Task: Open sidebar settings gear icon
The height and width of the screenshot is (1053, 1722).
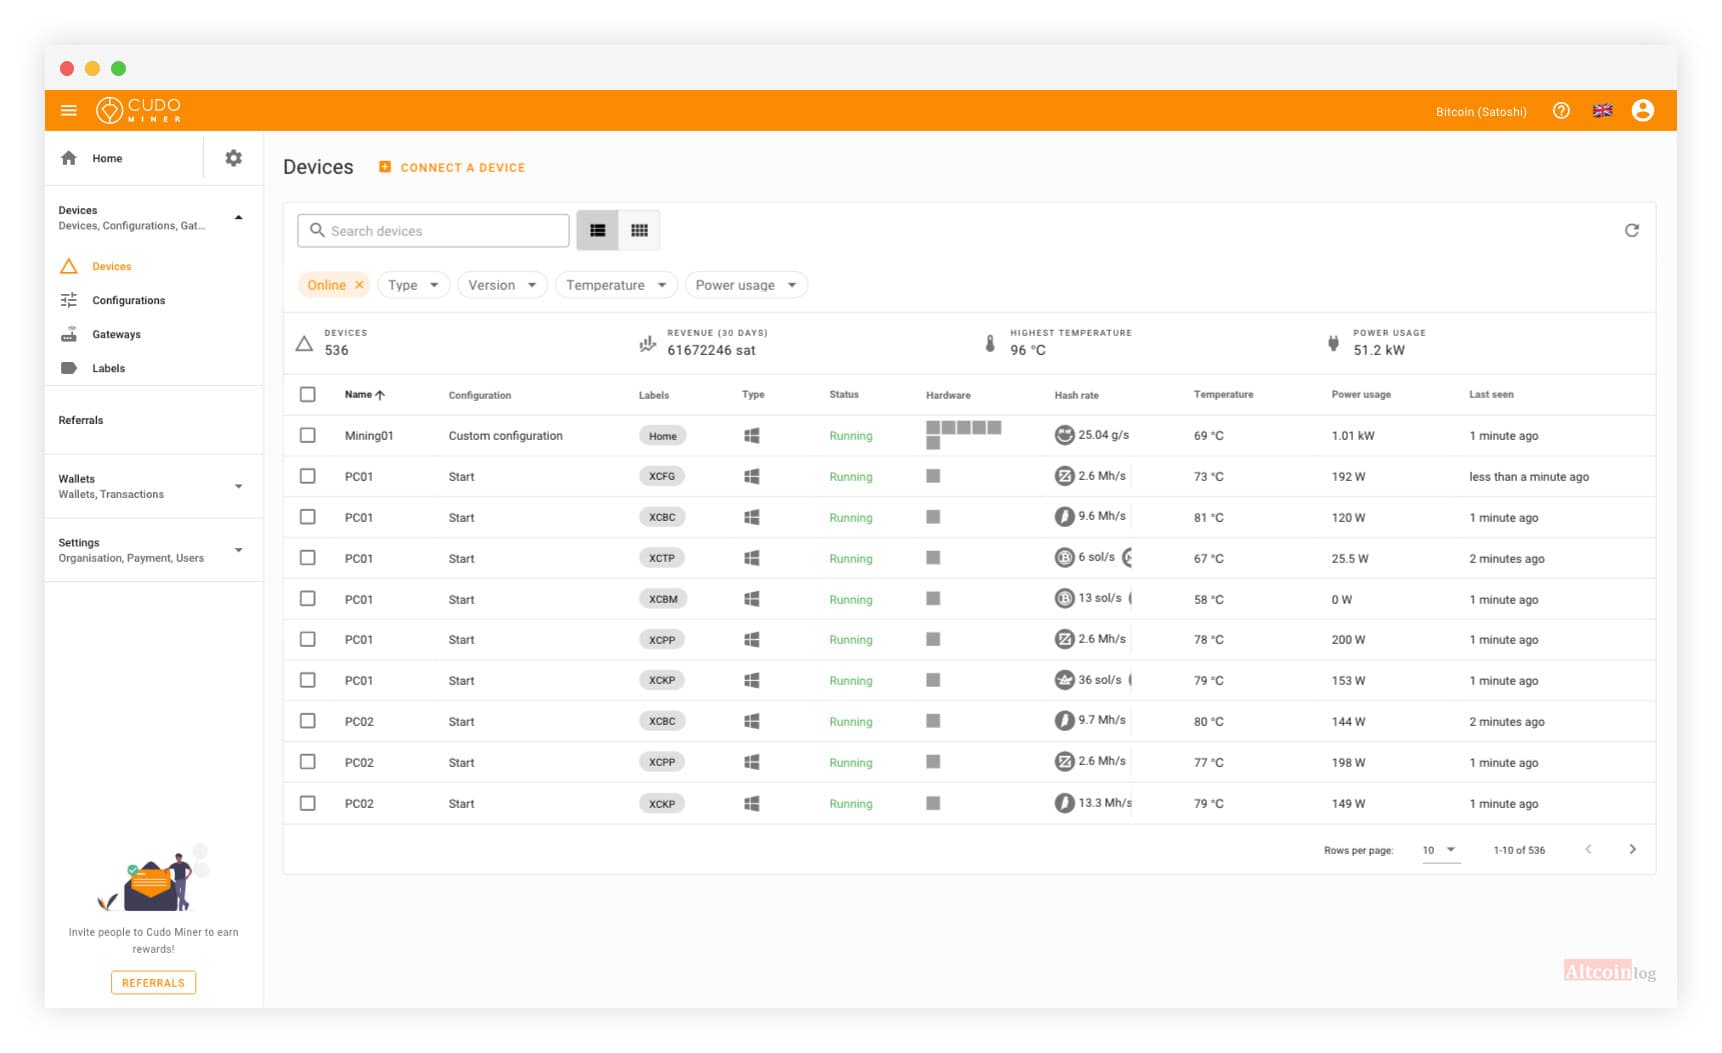Action: coord(233,158)
